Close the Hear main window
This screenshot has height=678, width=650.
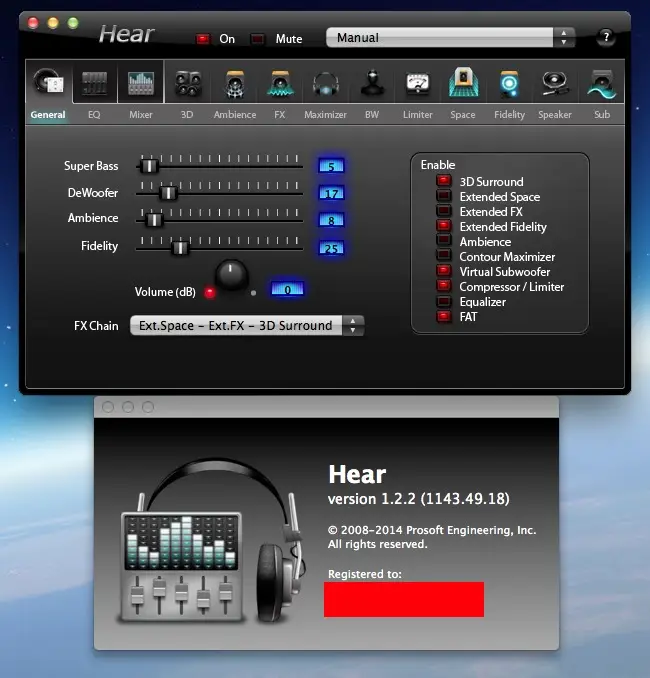pos(33,23)
